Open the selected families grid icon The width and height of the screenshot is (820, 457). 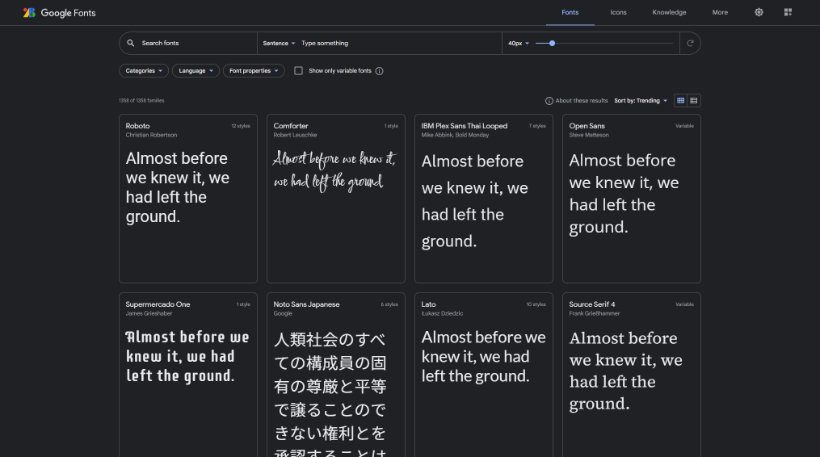click(x=788, y=12)
